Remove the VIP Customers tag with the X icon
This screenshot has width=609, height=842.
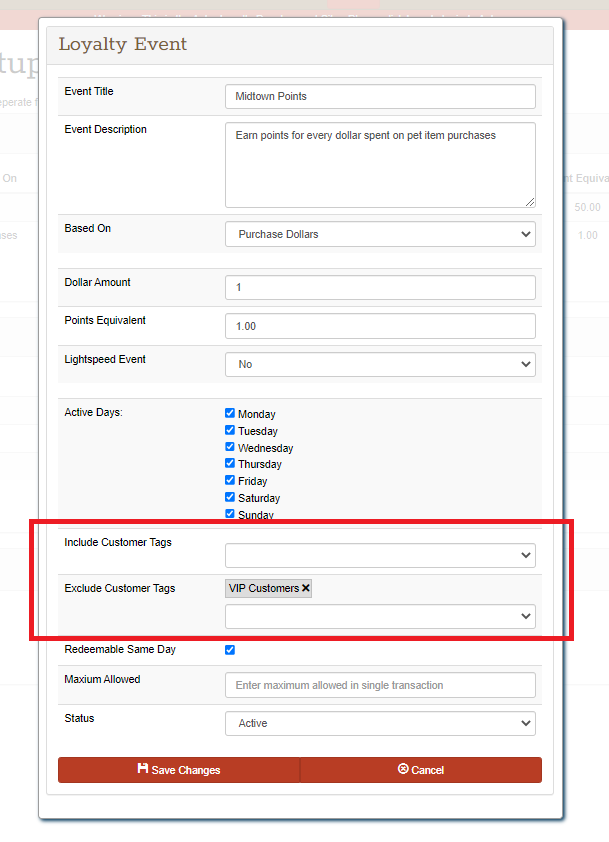coord(306,588)
